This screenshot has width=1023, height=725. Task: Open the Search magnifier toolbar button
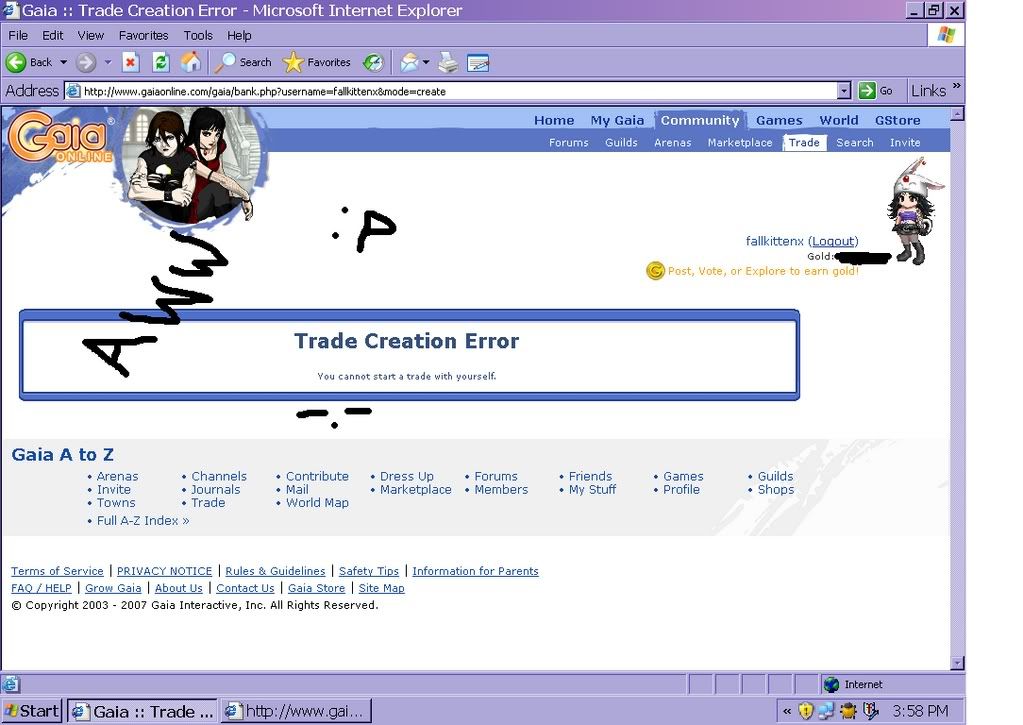tap(243, 63)
